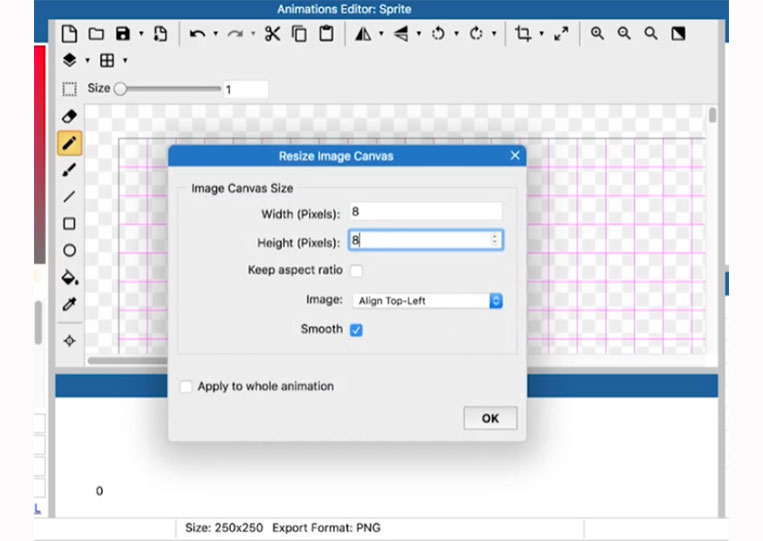The height and width of the screenshot is (541, 763).
Task: Open the vertical flip dropdown arrow
Action: tap(419, 34)
